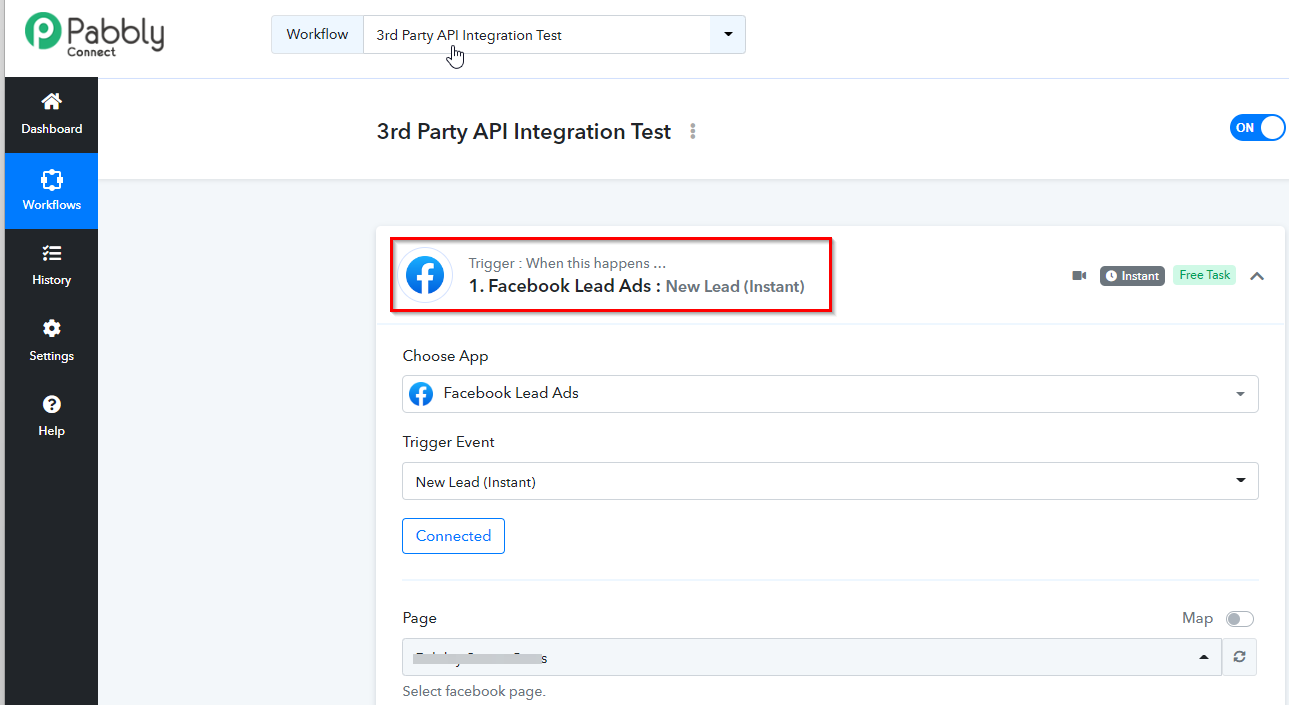The image size is (1289, 705).
Task: Go to the Workflows section
Action: 51,190
